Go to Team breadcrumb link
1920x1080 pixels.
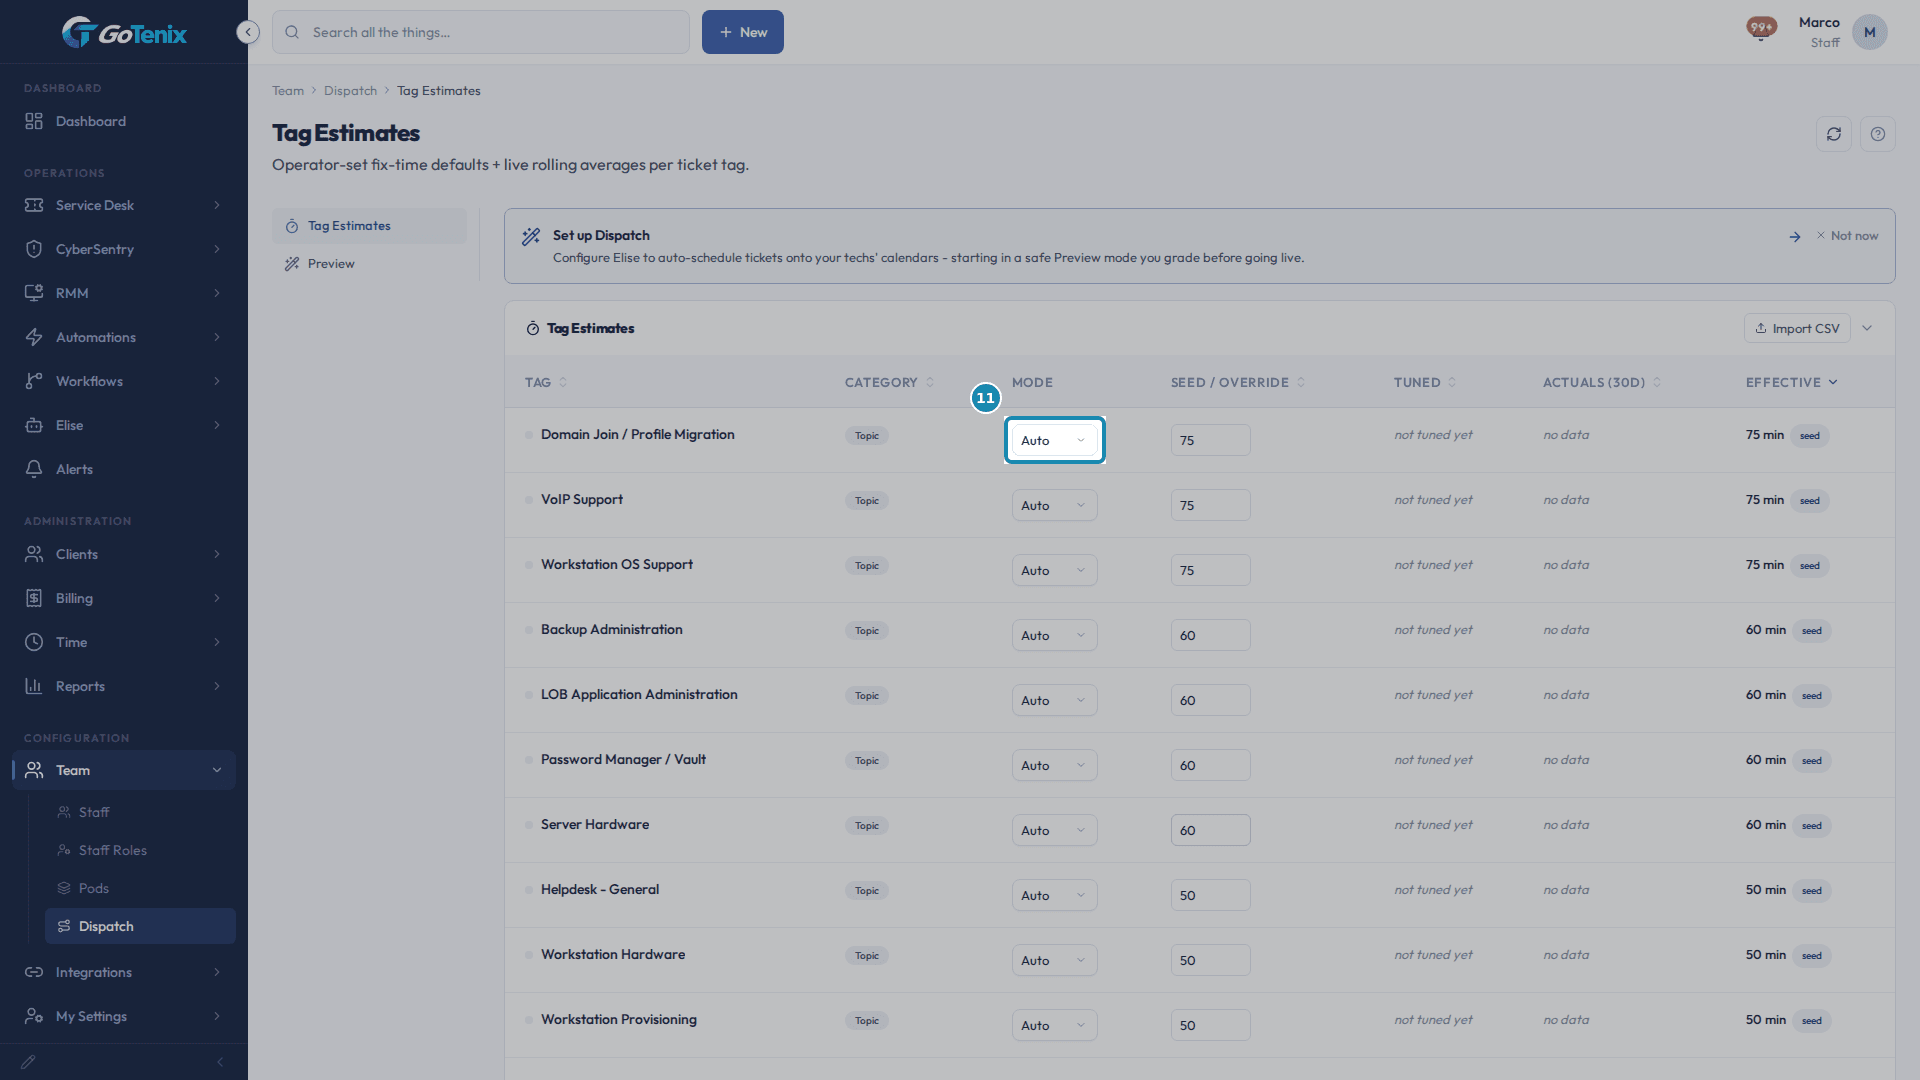(x=288, y=91)
